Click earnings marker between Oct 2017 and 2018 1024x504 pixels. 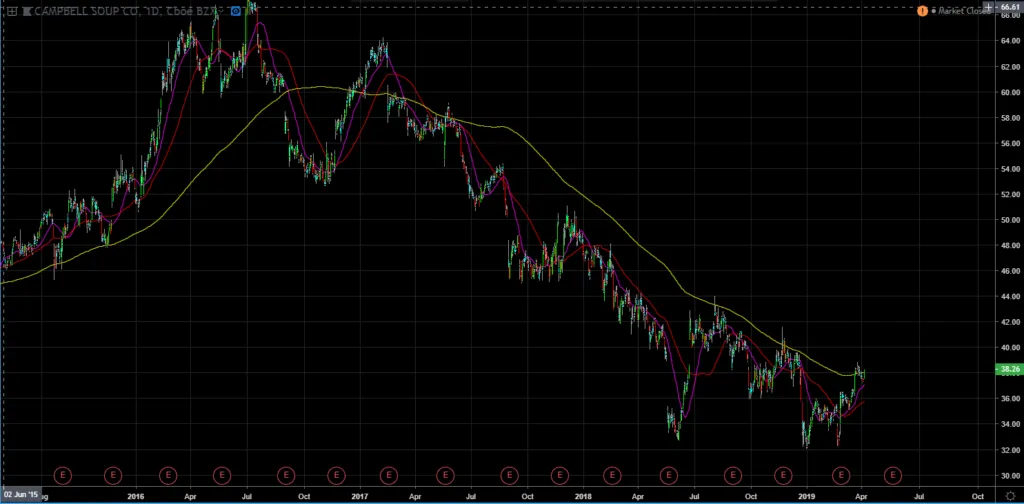(x=559, y=475)
